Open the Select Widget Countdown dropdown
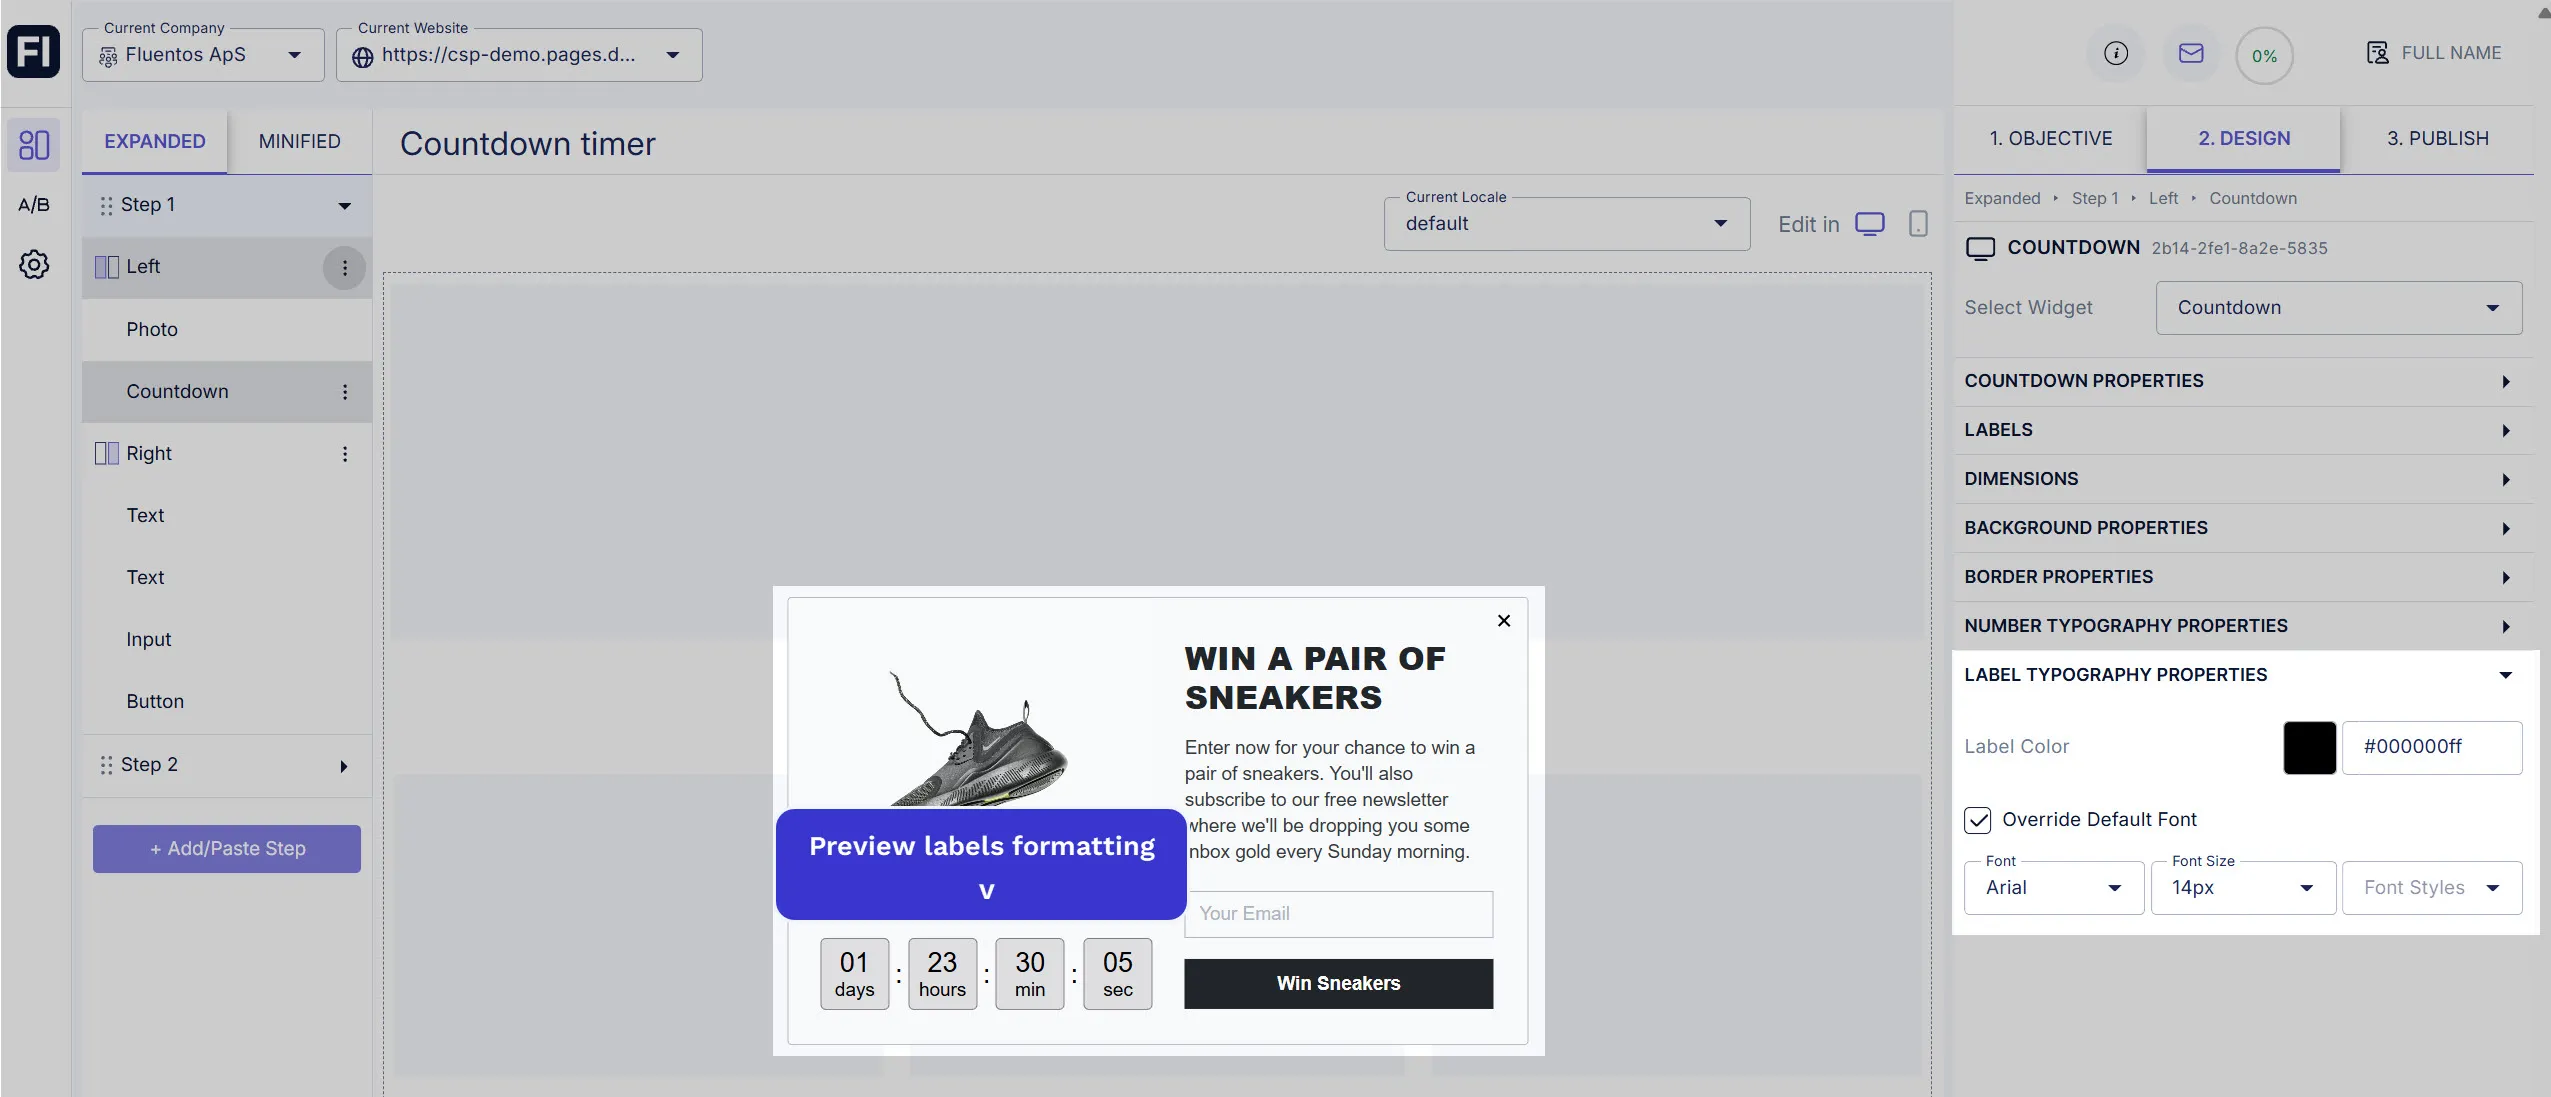The image size is (2551, 1097). click(x=2337, y=308)
